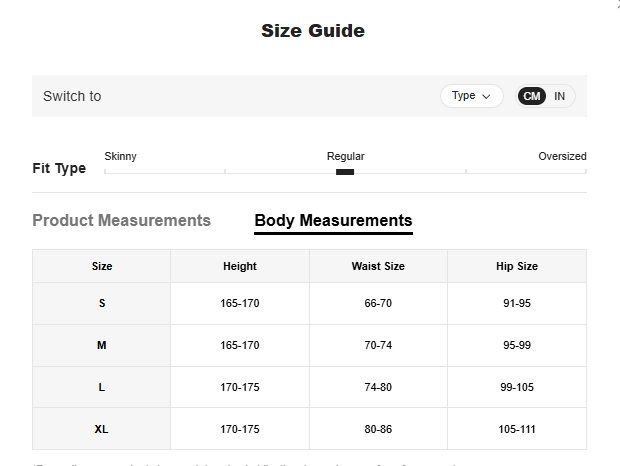Screen dimensions: 620x466
Task: Click the Waist Size column header
Action: click(378, 266)
